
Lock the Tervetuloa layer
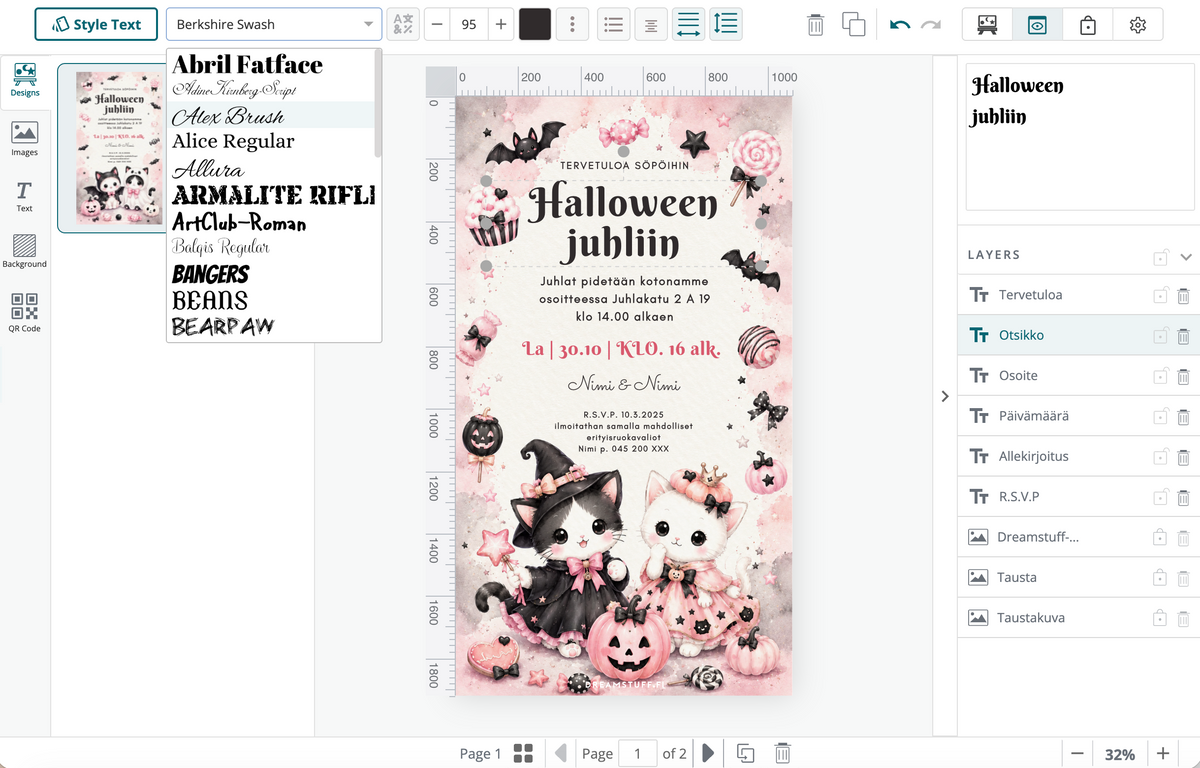(x=1160, y=295)
